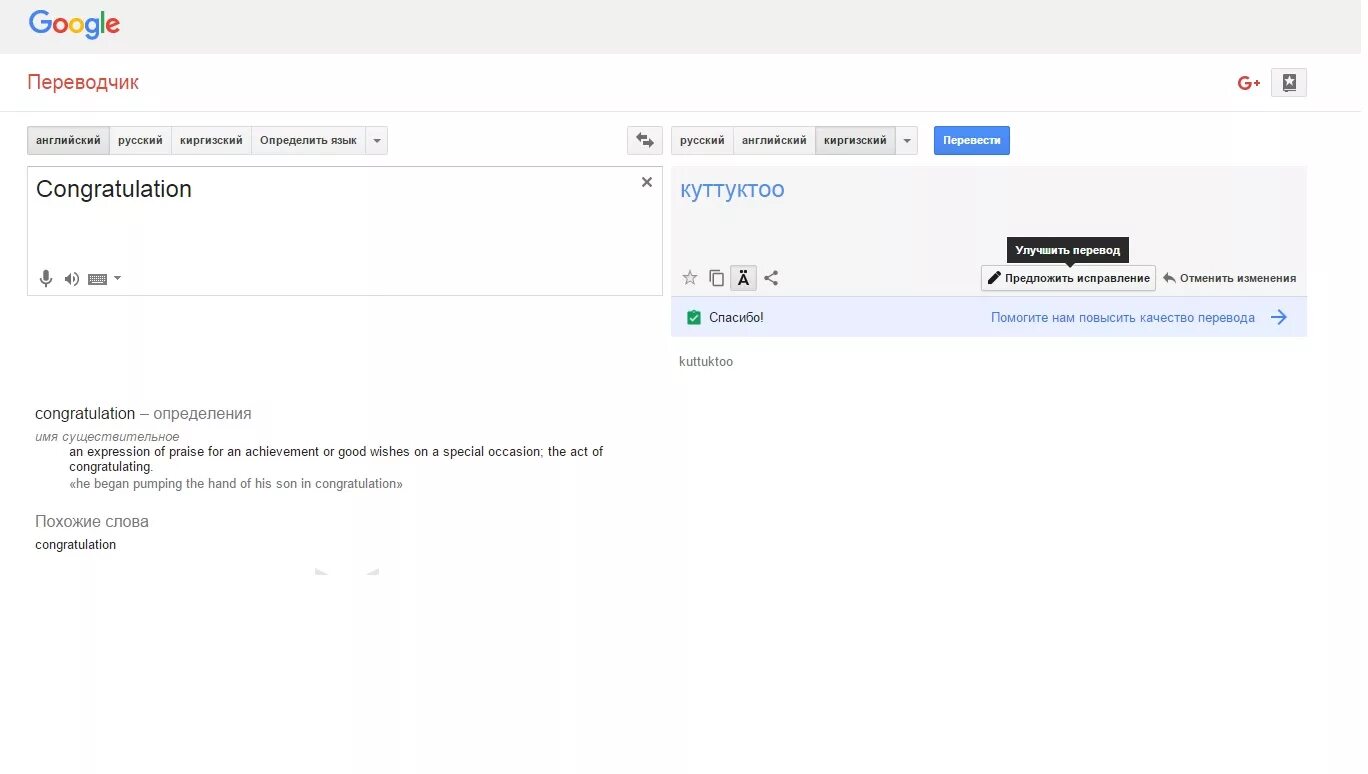Click the pencil suggest-edit icon
Viewport: 1368px width, 774px height.
[994, 278]
